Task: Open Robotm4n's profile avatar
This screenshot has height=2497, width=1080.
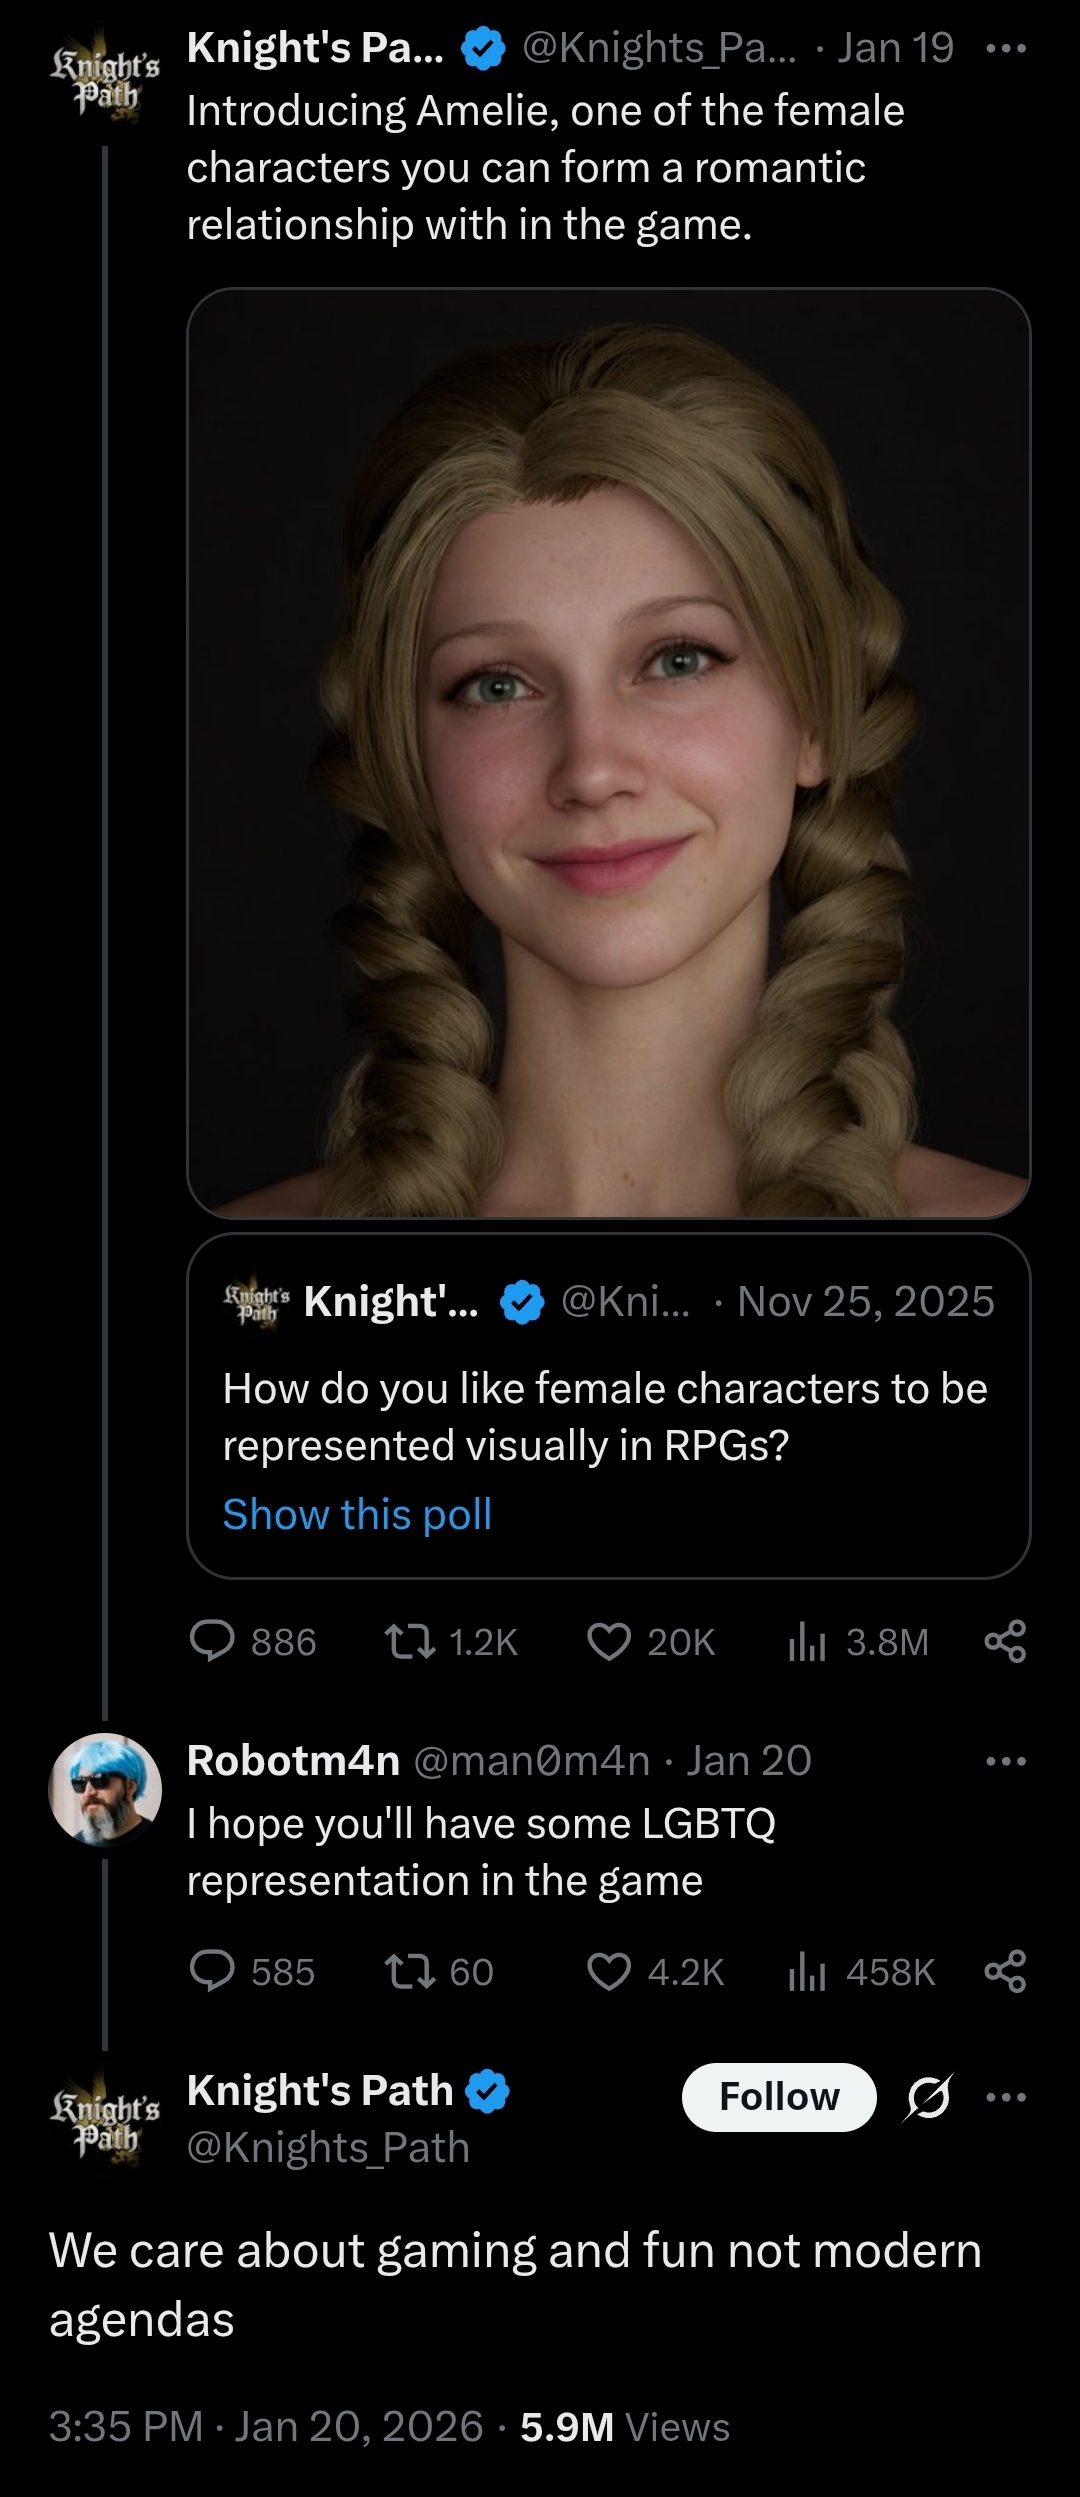Action: (105, 1789)
